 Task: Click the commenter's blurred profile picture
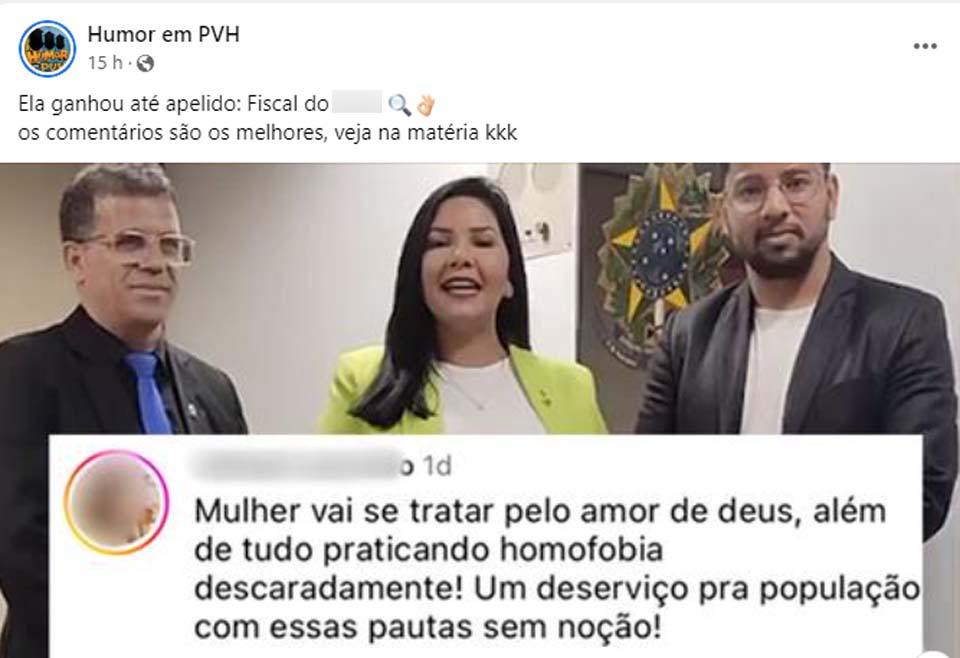tap(116, 503)
